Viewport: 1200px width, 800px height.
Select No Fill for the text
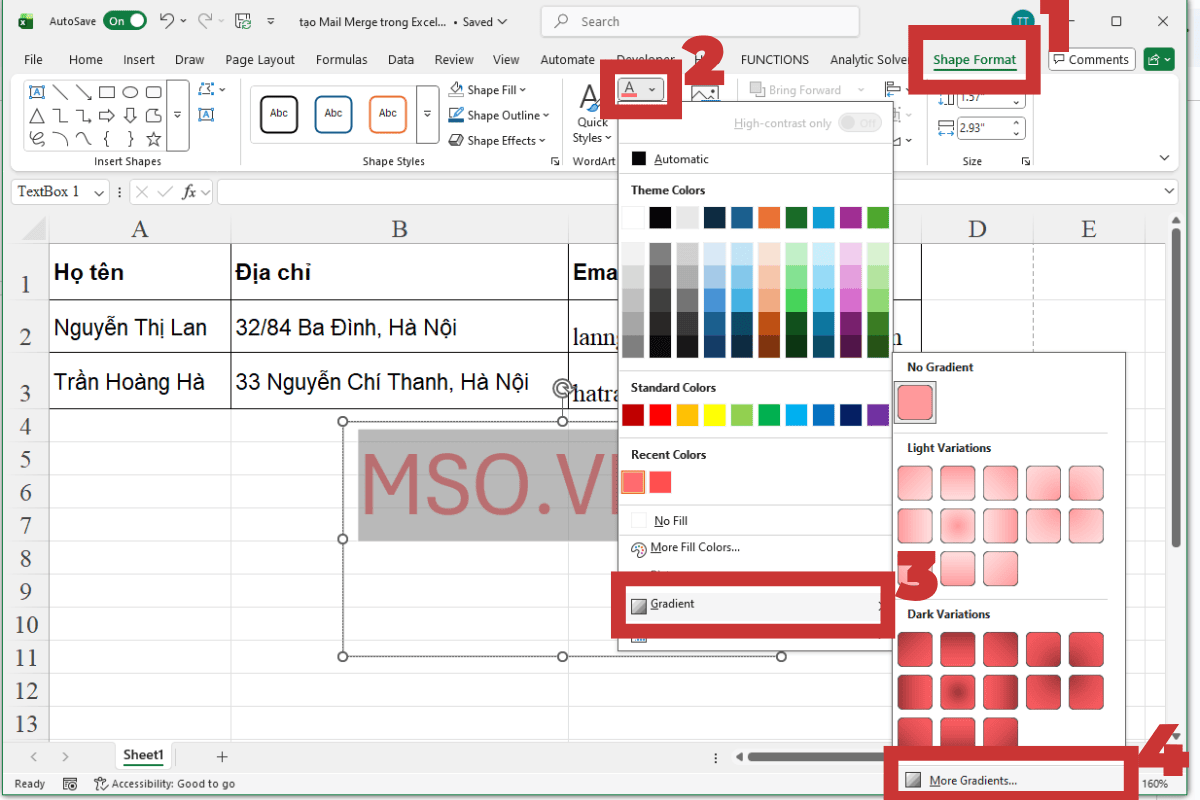673,520
